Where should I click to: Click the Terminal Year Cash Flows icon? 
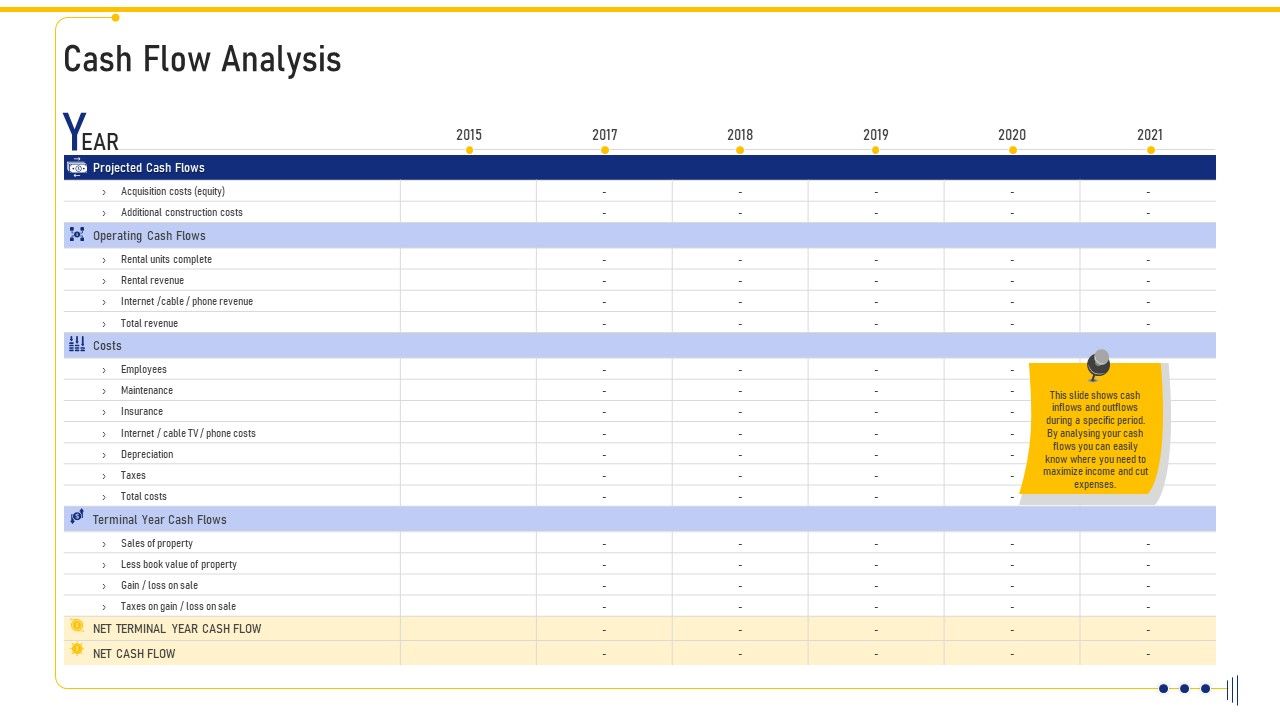coord(77,518)
